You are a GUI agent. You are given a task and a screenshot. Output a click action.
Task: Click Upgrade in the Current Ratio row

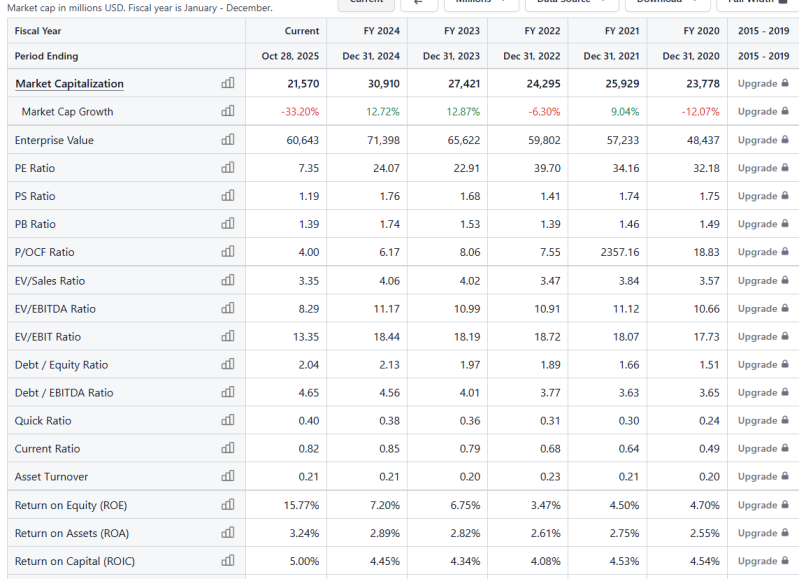pyautogui.click(x=763, y=449)
